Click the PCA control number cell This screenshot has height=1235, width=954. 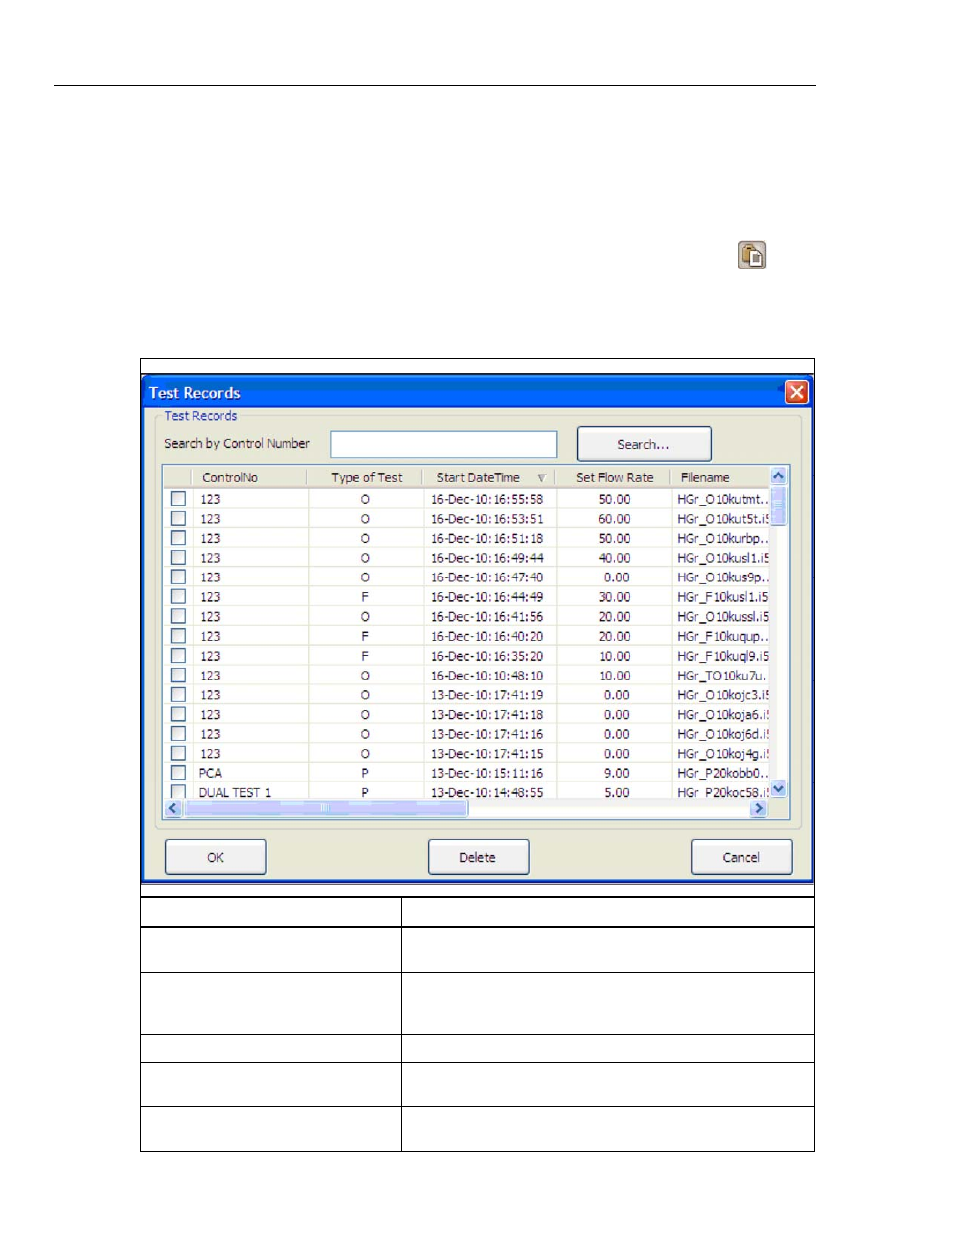tap(210, 773)
